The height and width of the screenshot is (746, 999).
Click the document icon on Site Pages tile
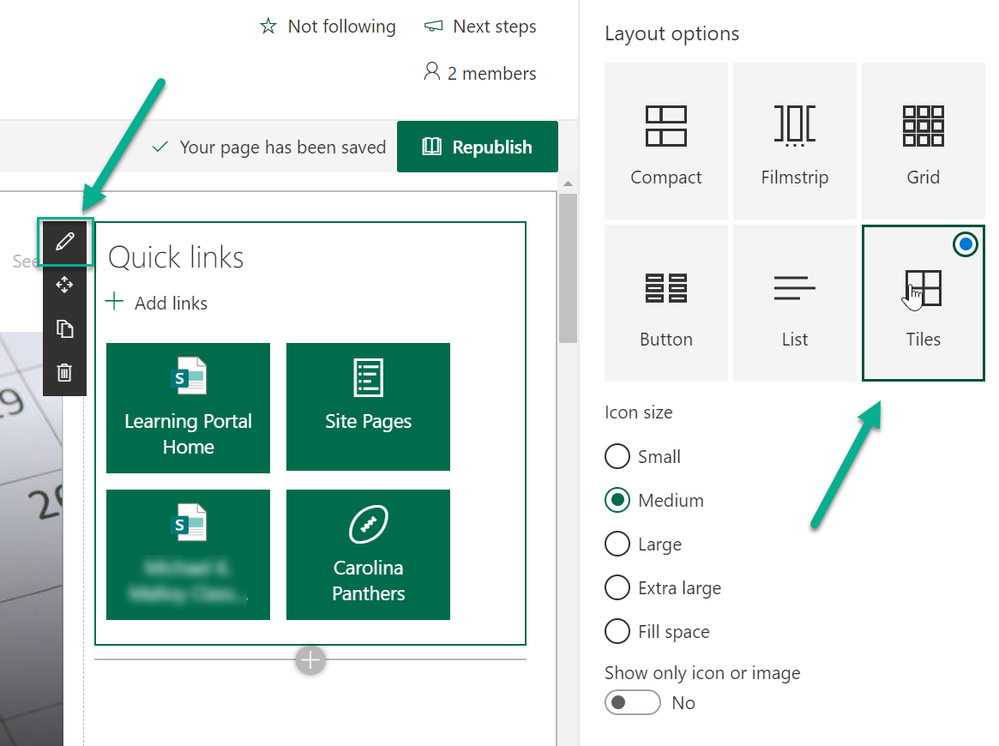point(368,377)
